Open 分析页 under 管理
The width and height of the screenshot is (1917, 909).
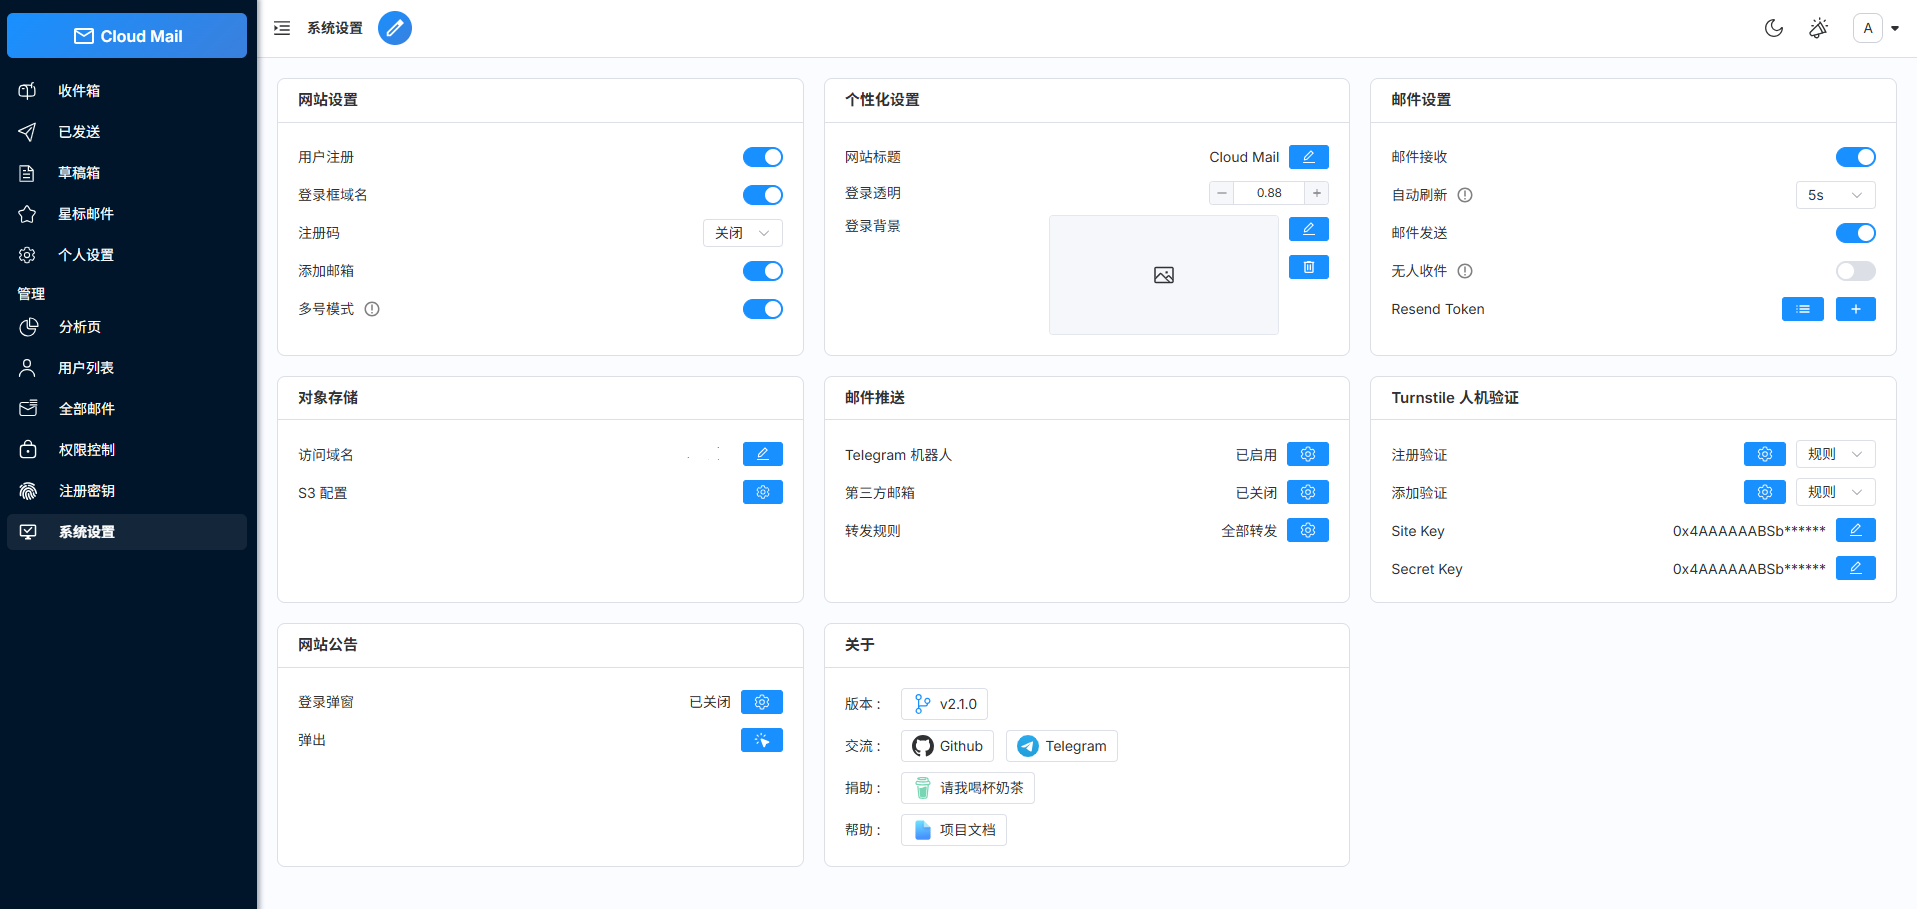tap(77, 326)
